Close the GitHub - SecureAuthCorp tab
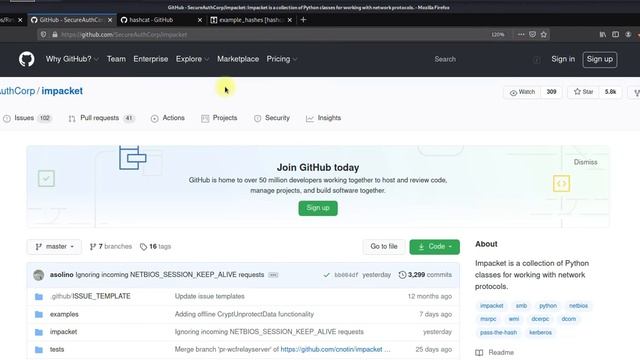640x360 pixels. (110, 20)
